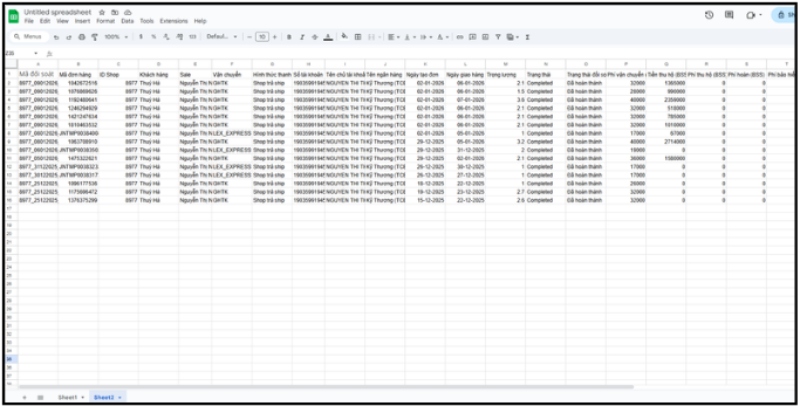The image size is (800, 406).
Task: Open the text rotation dropdown
Action: (x=442, y=37)
